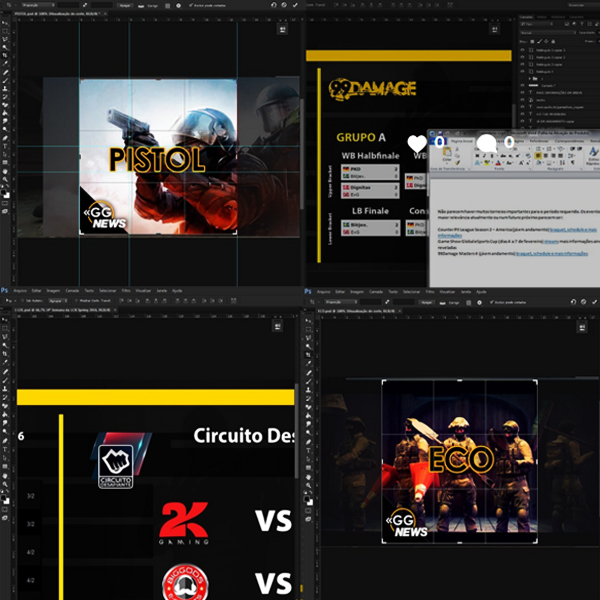The image size is (600, 600).
Task: Close the PISTOL.psd document tab
Action: (105, 14)
